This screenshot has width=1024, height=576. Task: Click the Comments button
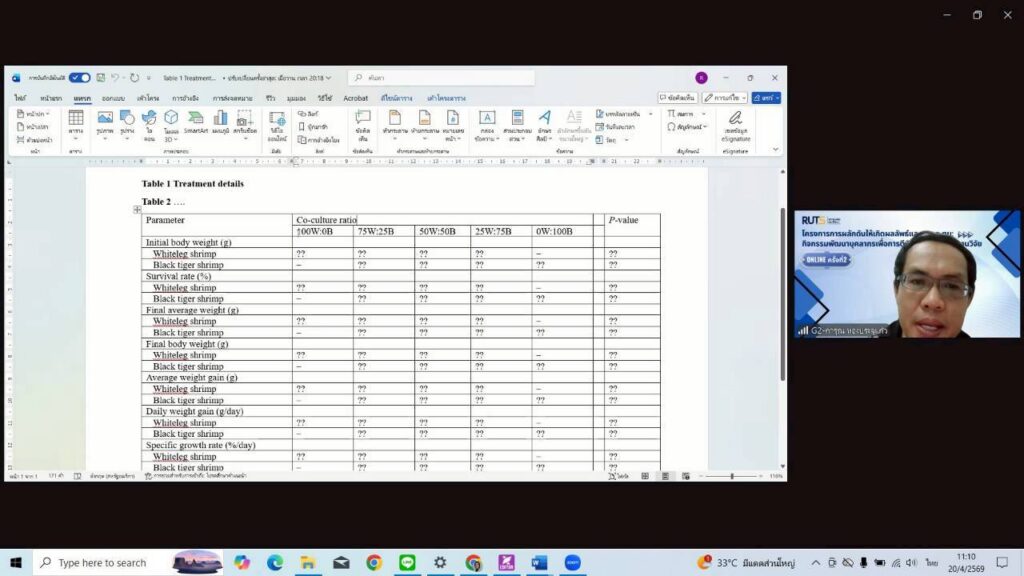click(x=677, y=98)
